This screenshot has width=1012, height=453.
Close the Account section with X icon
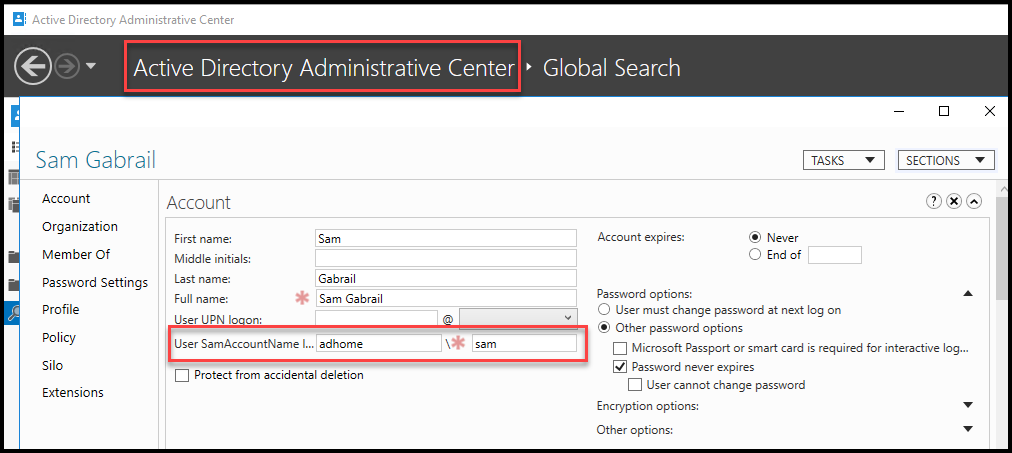[x=954, y=201]
